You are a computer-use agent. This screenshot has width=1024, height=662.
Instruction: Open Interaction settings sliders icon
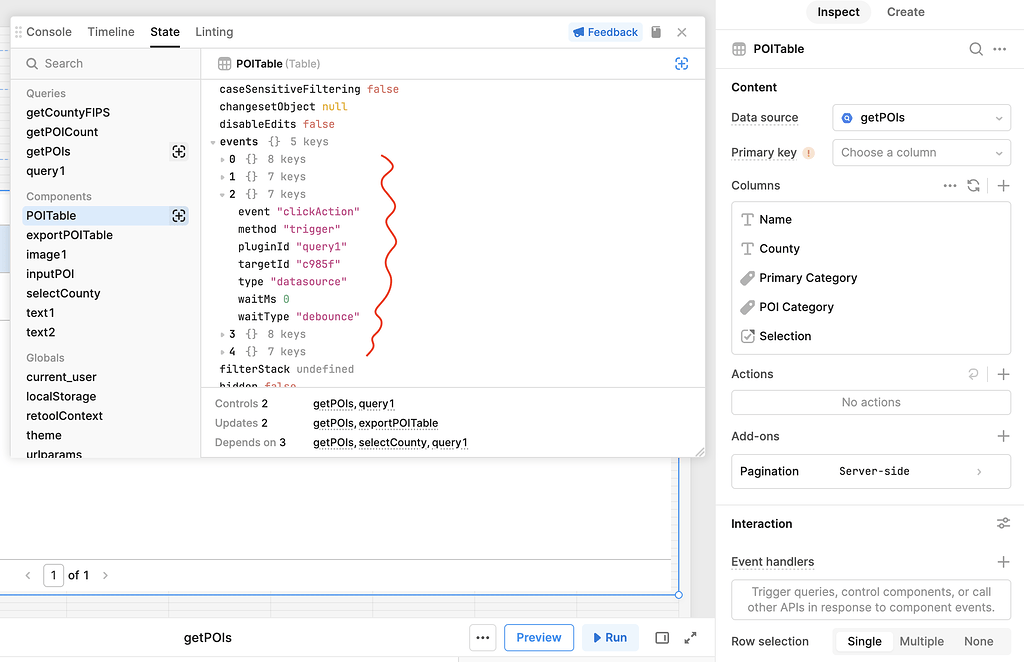[x=1004, y=524]
